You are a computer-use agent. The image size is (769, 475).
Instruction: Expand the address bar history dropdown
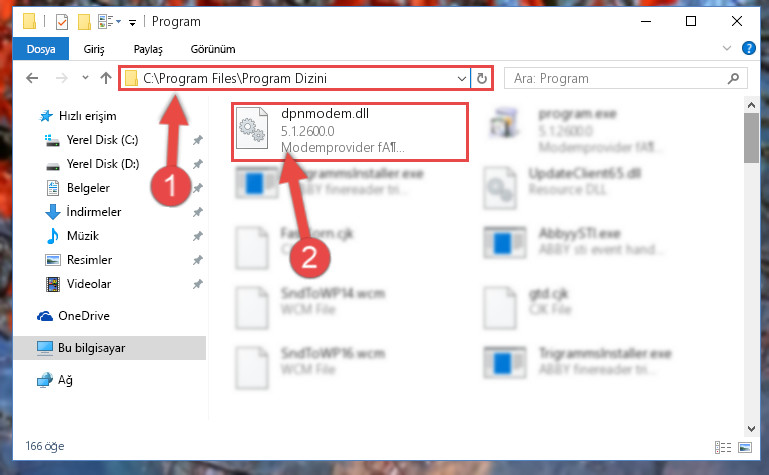pos(461,78)
